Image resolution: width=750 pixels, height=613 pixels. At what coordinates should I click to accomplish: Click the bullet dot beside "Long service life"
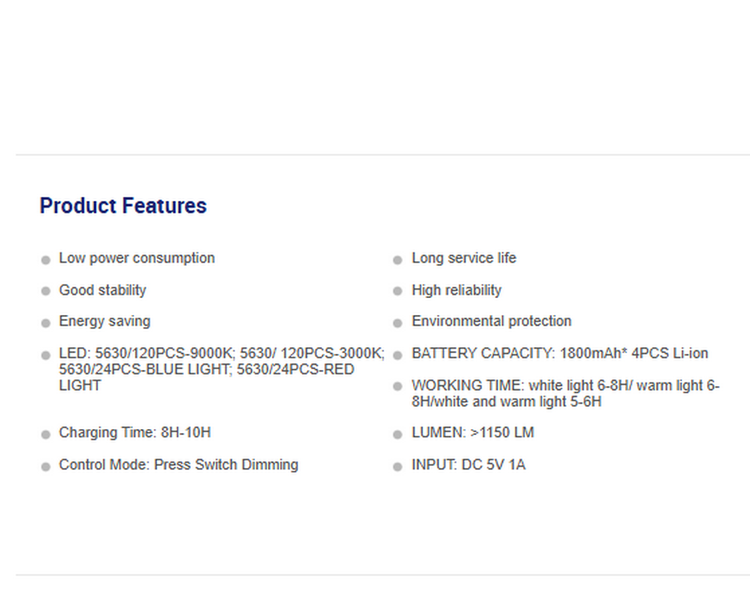click(398, 260)
